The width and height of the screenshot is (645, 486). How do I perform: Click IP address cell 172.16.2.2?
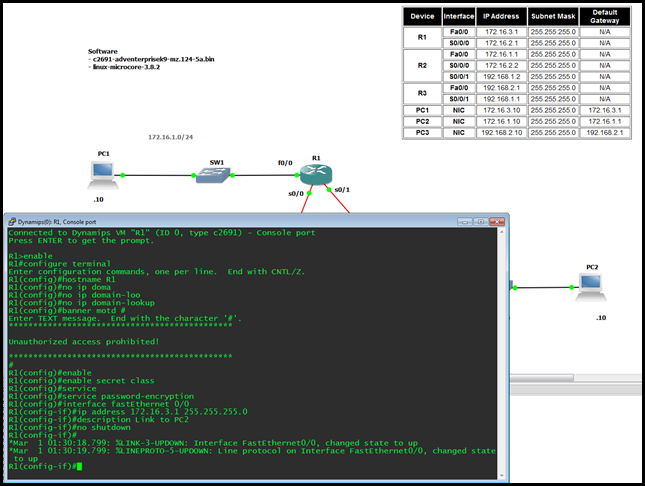(x=501, y=65)
